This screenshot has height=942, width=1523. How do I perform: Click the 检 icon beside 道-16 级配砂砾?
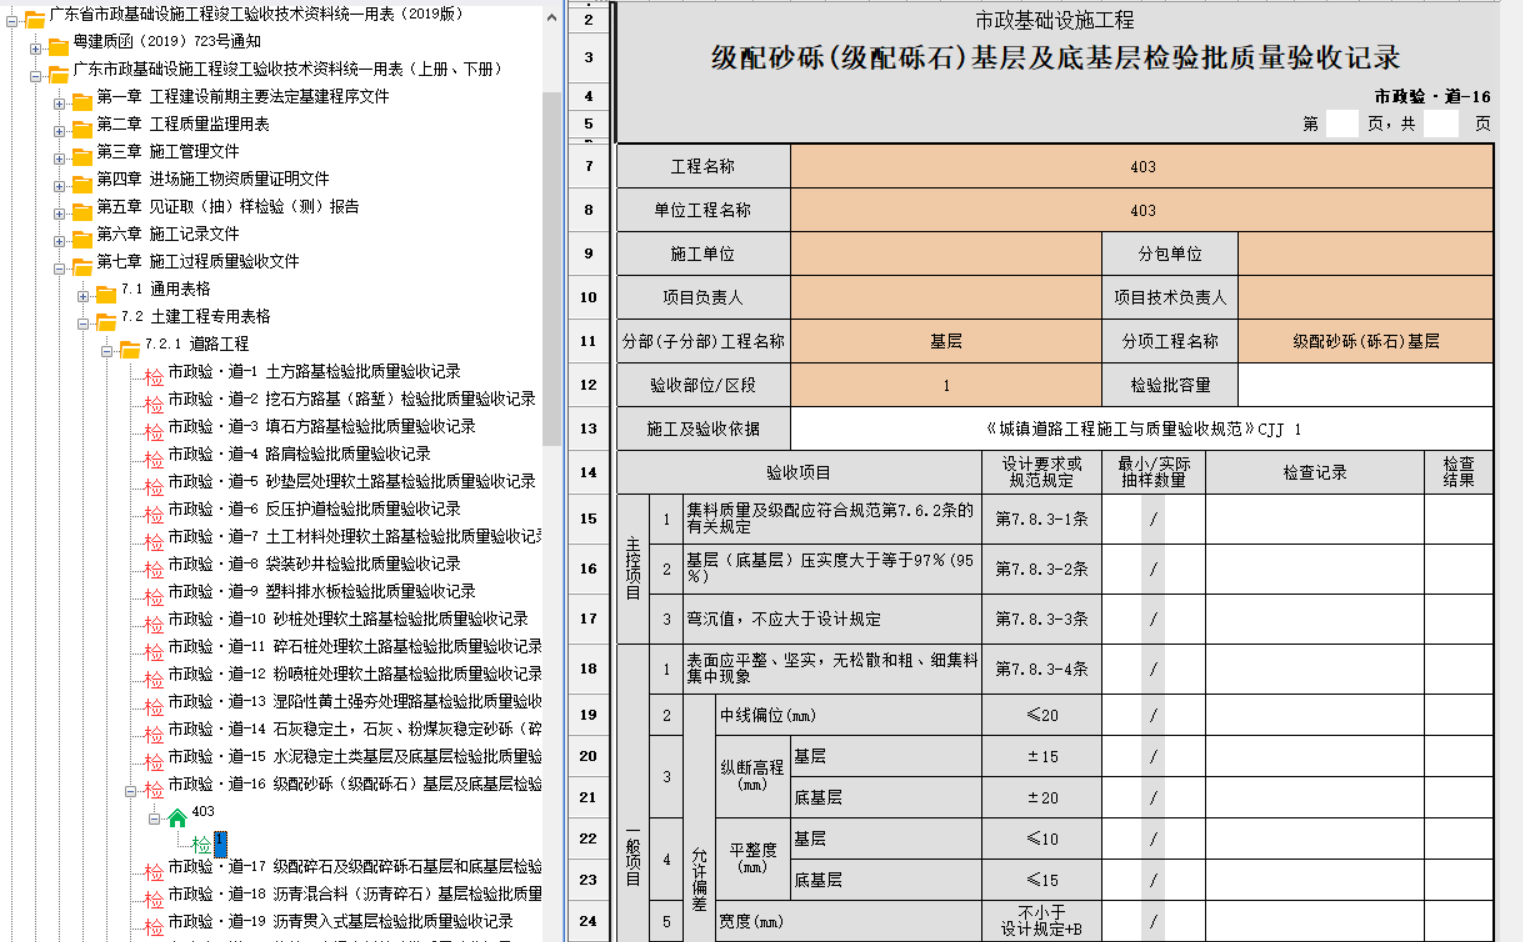(x=153, y=789)
